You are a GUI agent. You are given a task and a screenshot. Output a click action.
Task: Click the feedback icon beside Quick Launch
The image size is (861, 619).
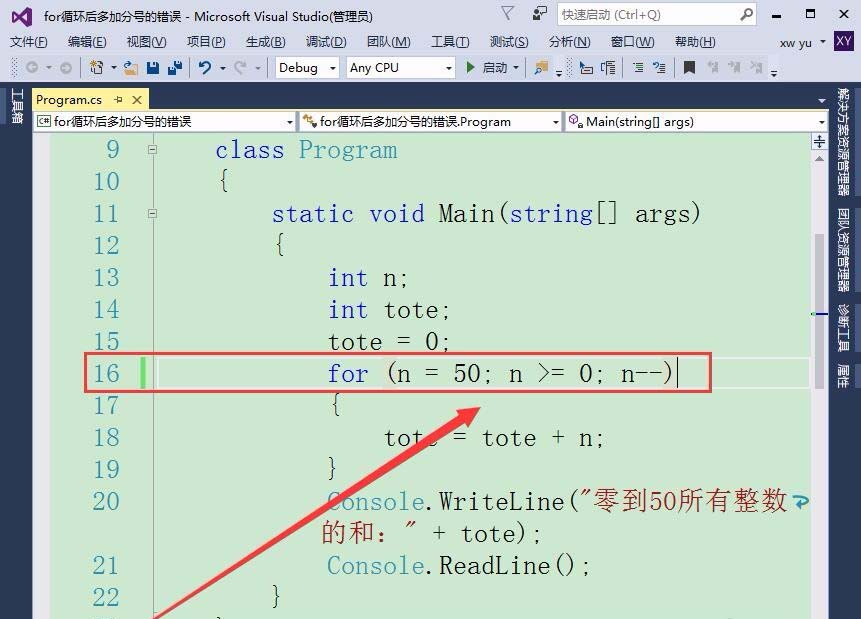pos(540,13)
